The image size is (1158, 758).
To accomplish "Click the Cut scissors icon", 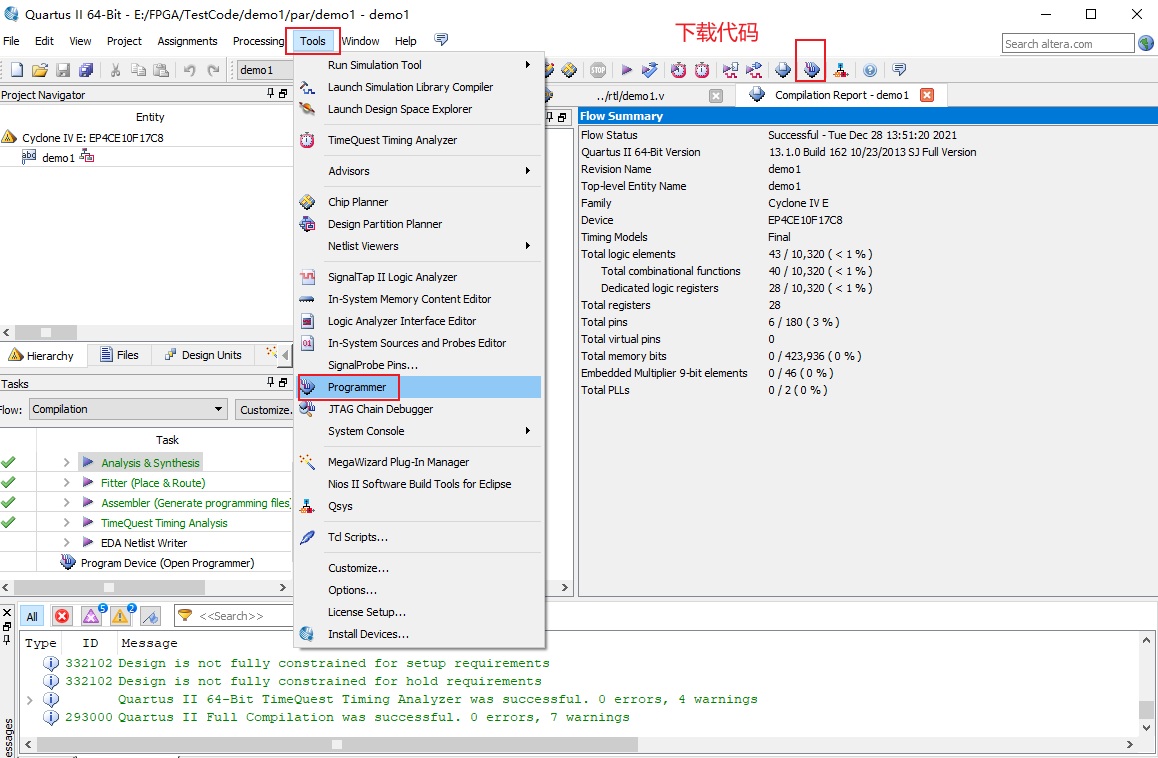I will pyautogui.click(x=115, y=70).
